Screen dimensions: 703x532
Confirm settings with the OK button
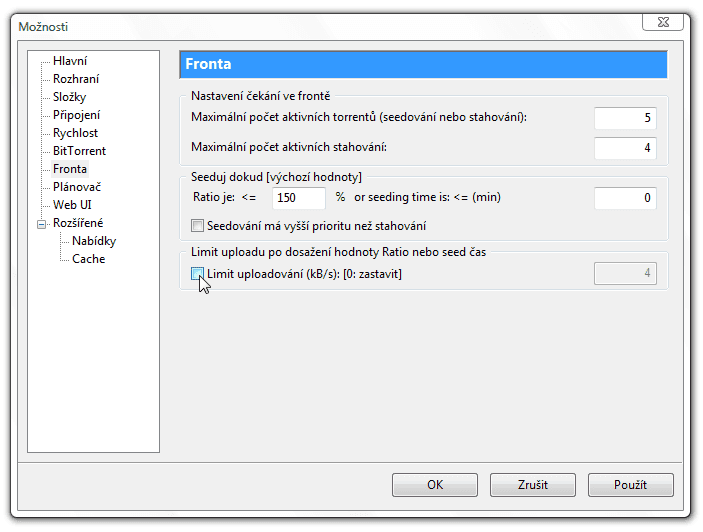point(434,485)
